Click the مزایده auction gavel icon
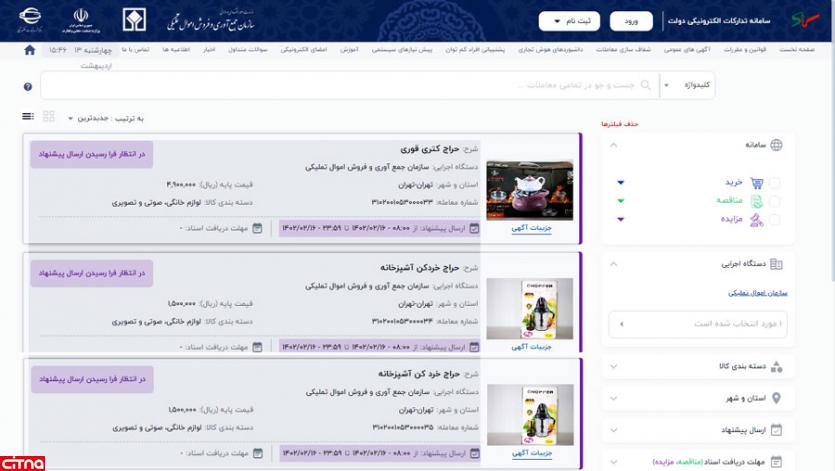Screen dimensions: 835x471 [757, 219]
